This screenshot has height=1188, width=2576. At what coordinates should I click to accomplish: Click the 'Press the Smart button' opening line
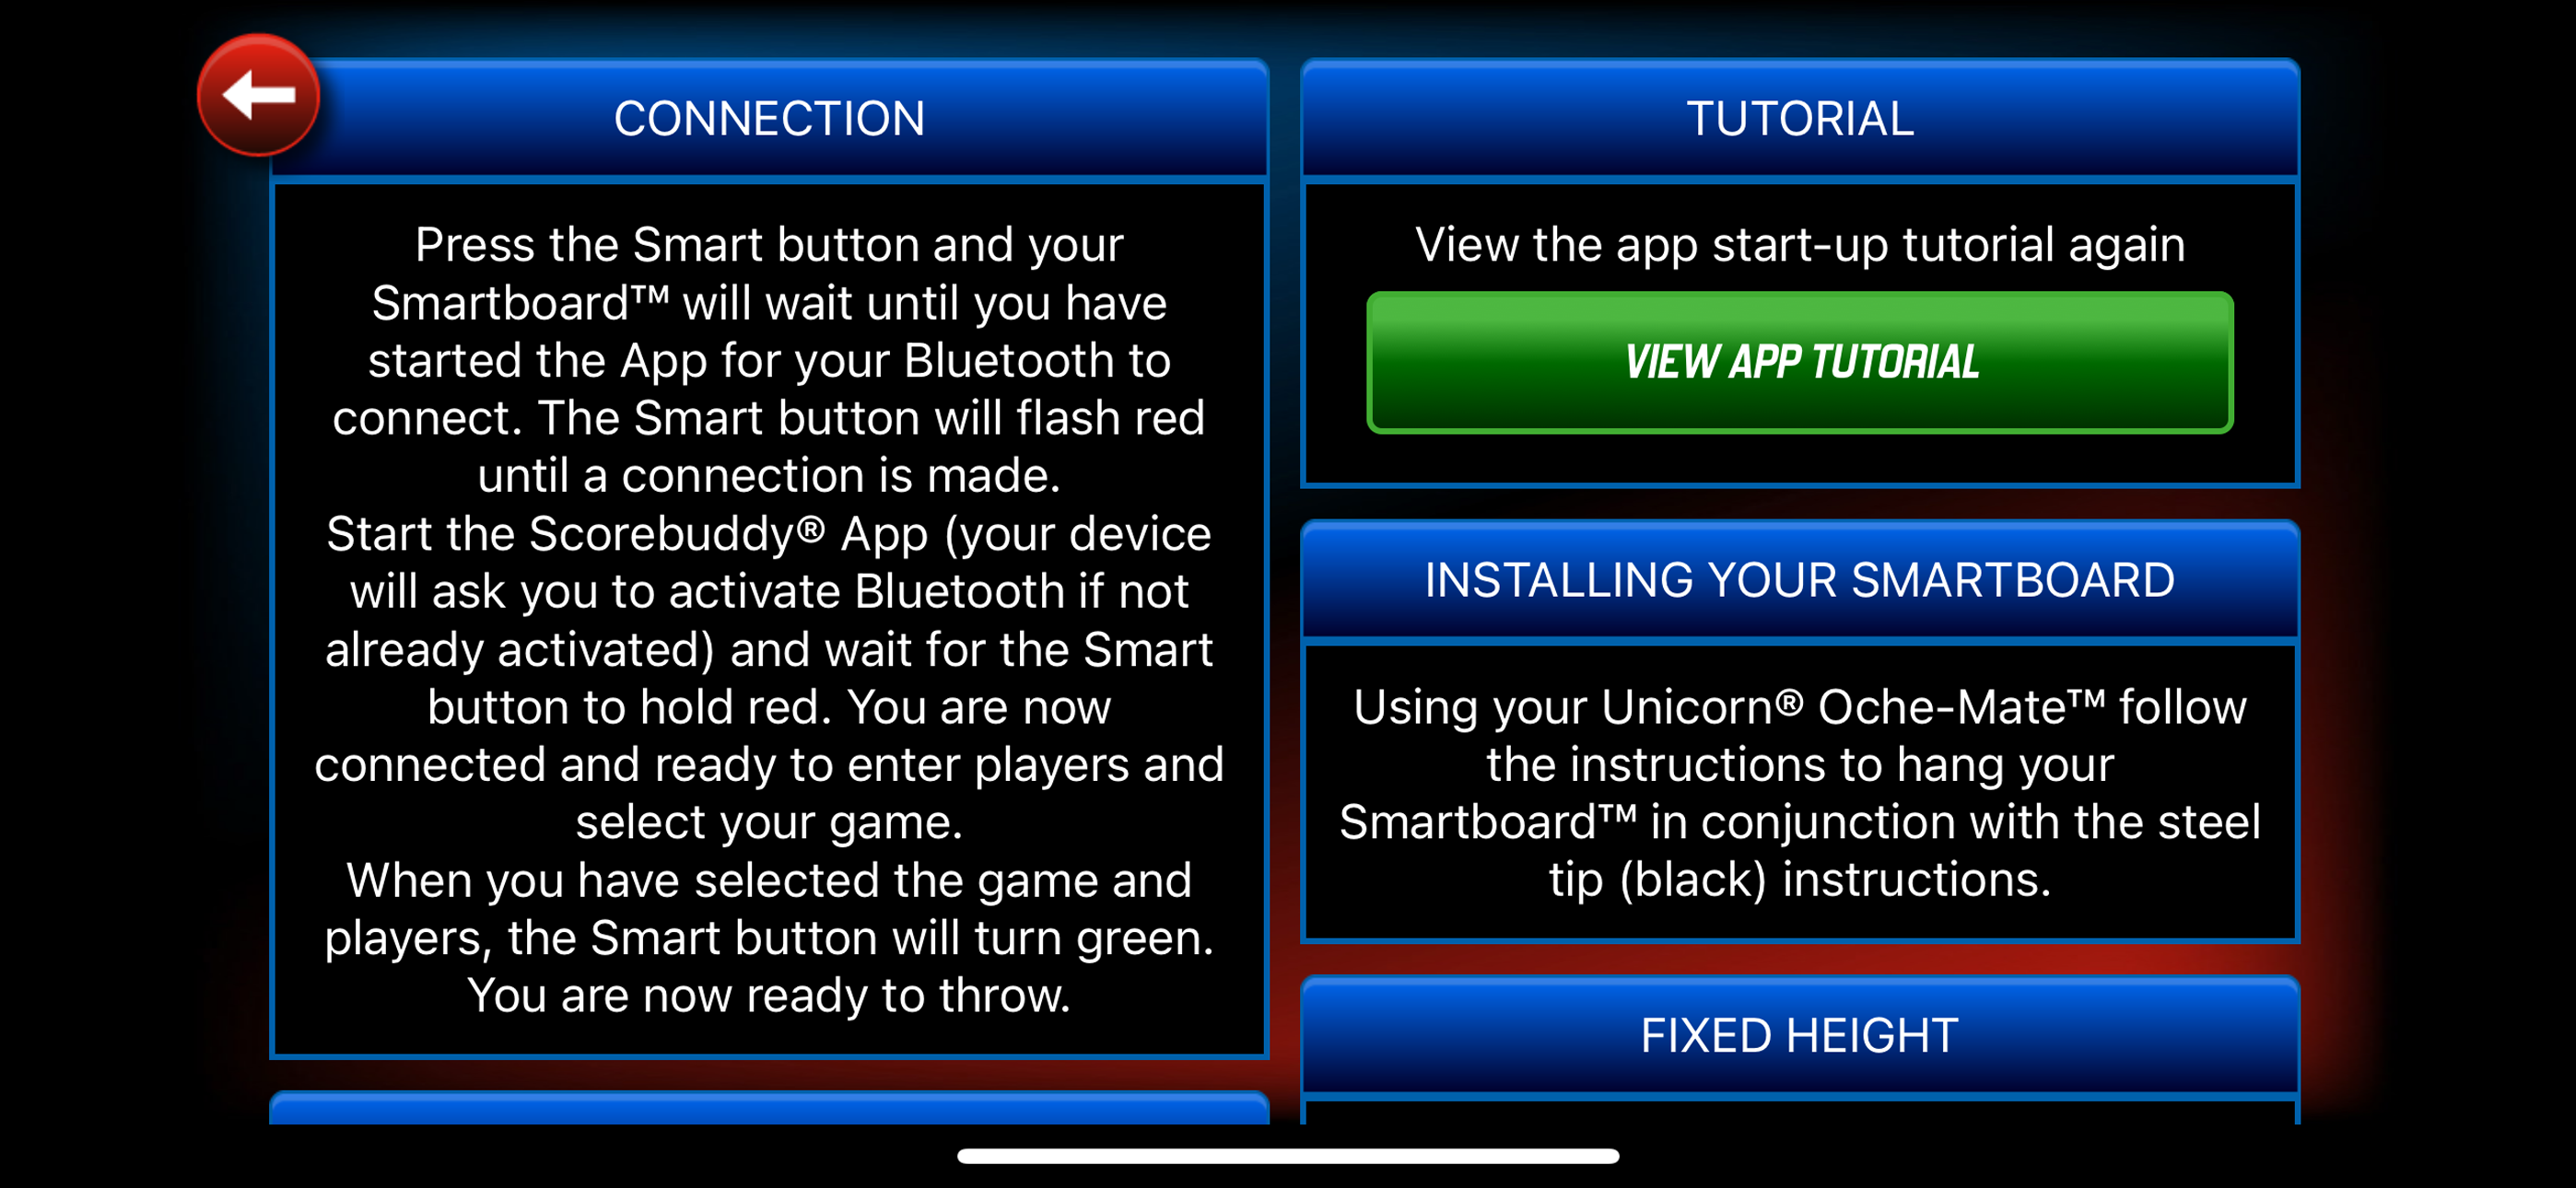pos(769,244)
